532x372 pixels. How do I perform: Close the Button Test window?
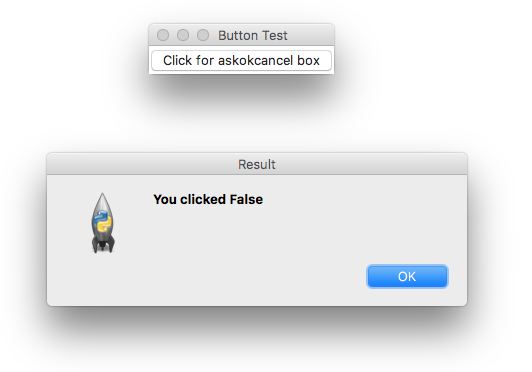(x=163, y=35)
